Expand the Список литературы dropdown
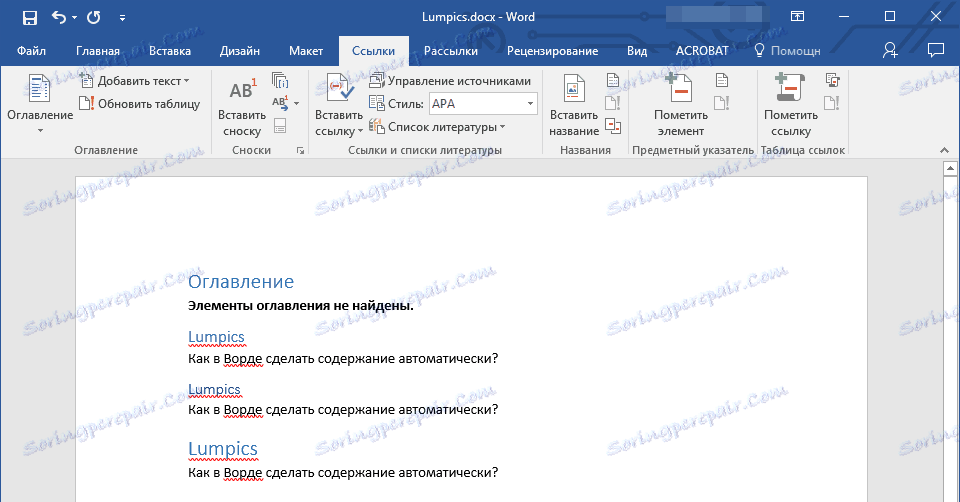 [437, 127]
